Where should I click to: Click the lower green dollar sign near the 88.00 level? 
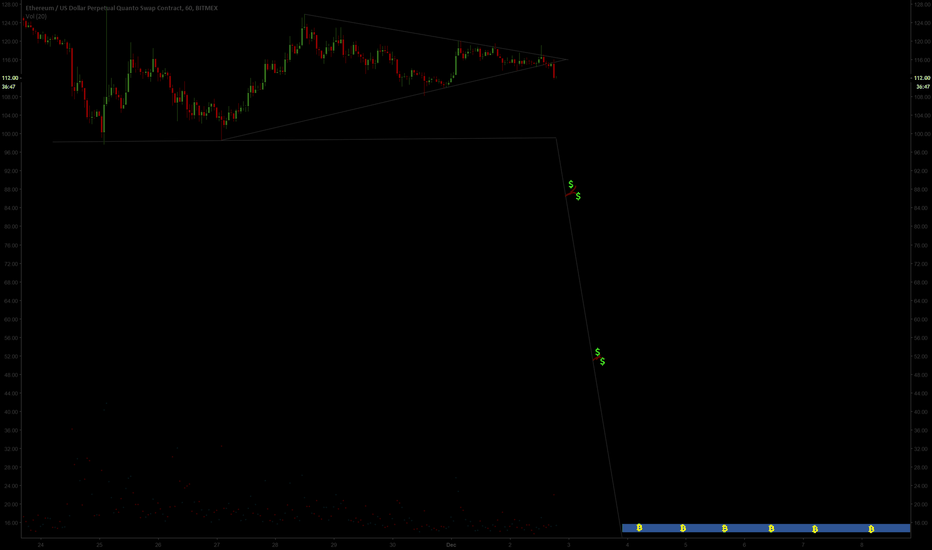(578, 196)
